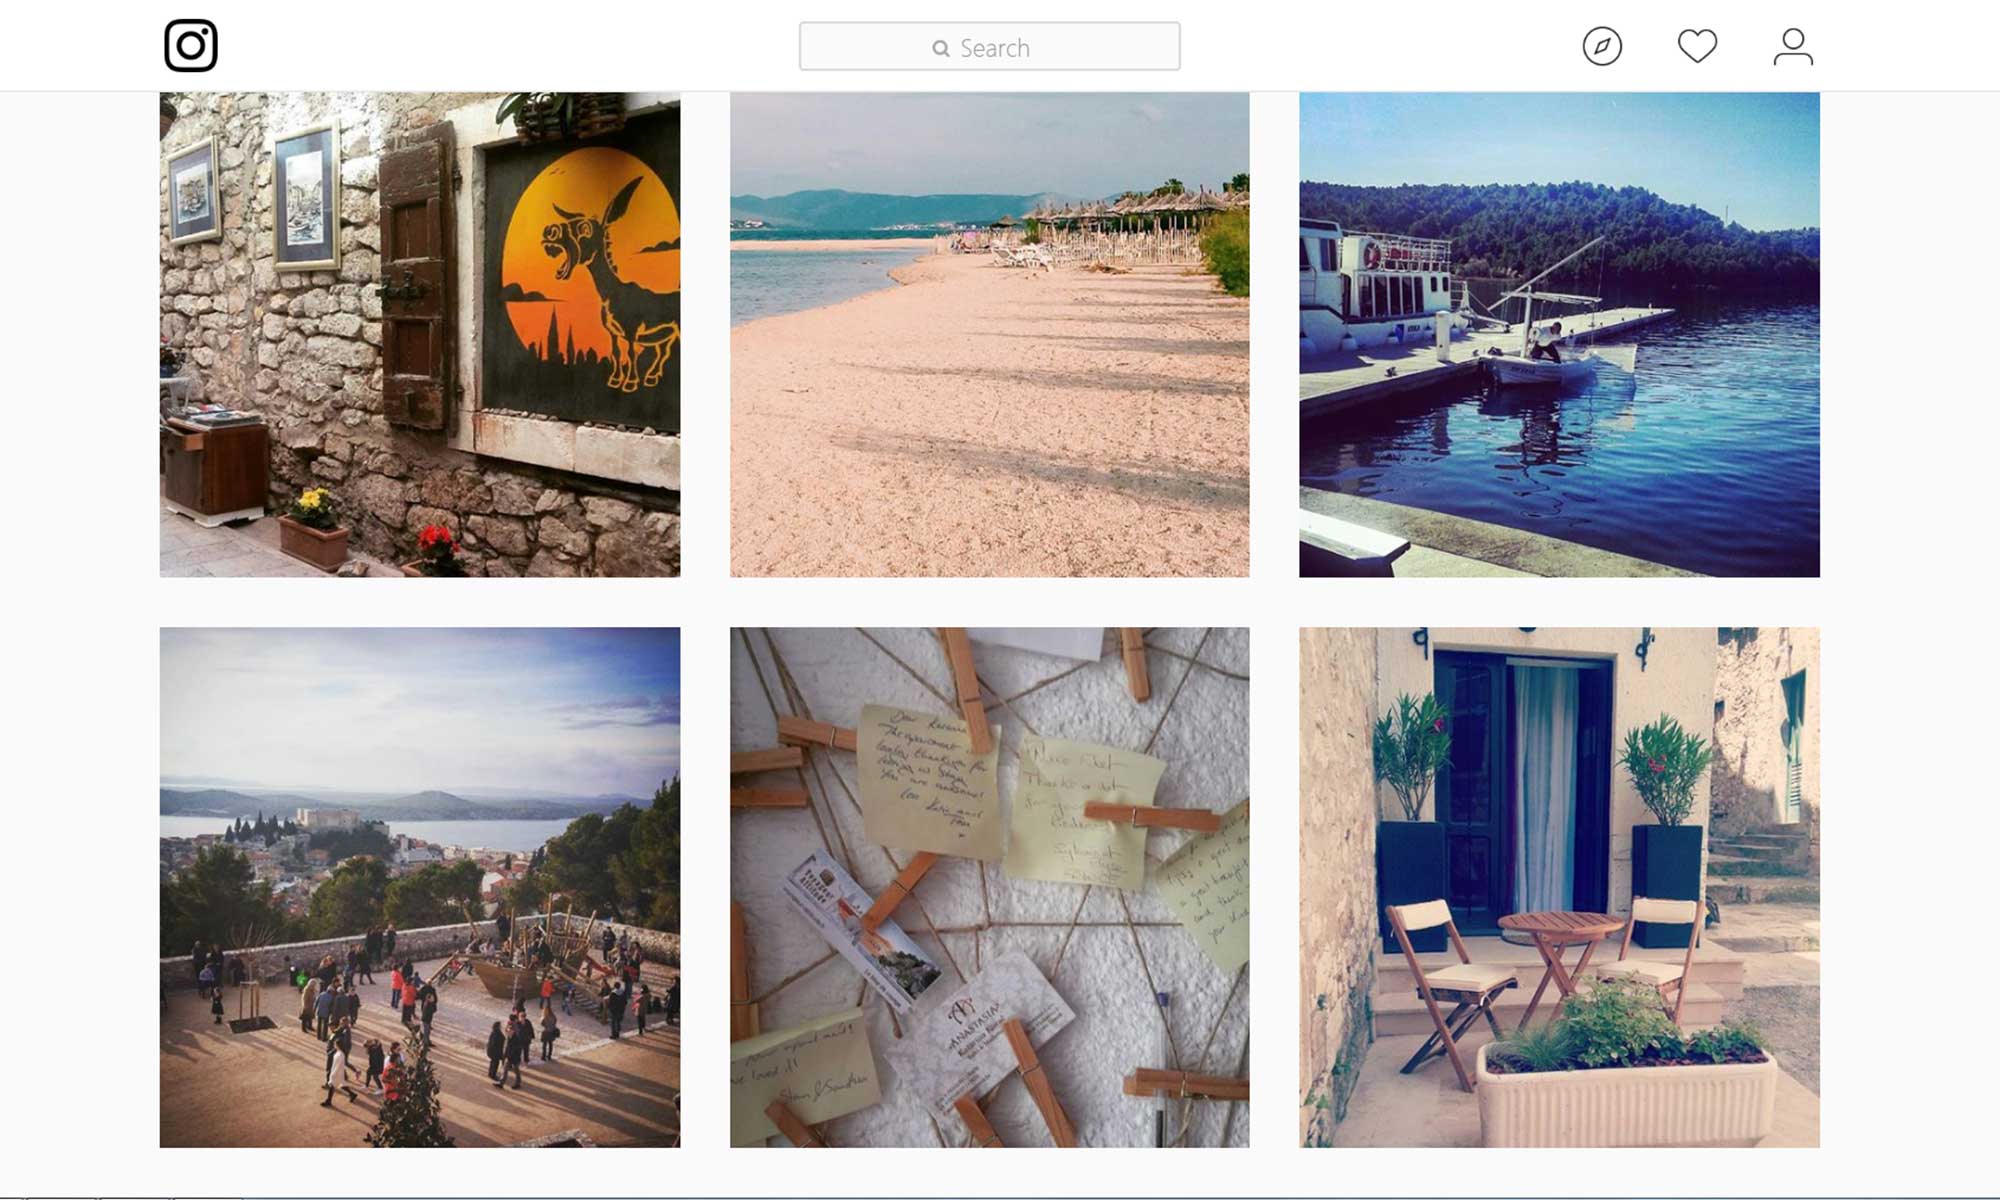Image resolution: width=2000 pixels, height=1200 pixels.
Task: Click the Instagram camera logo
Action: tap(190, 46)
